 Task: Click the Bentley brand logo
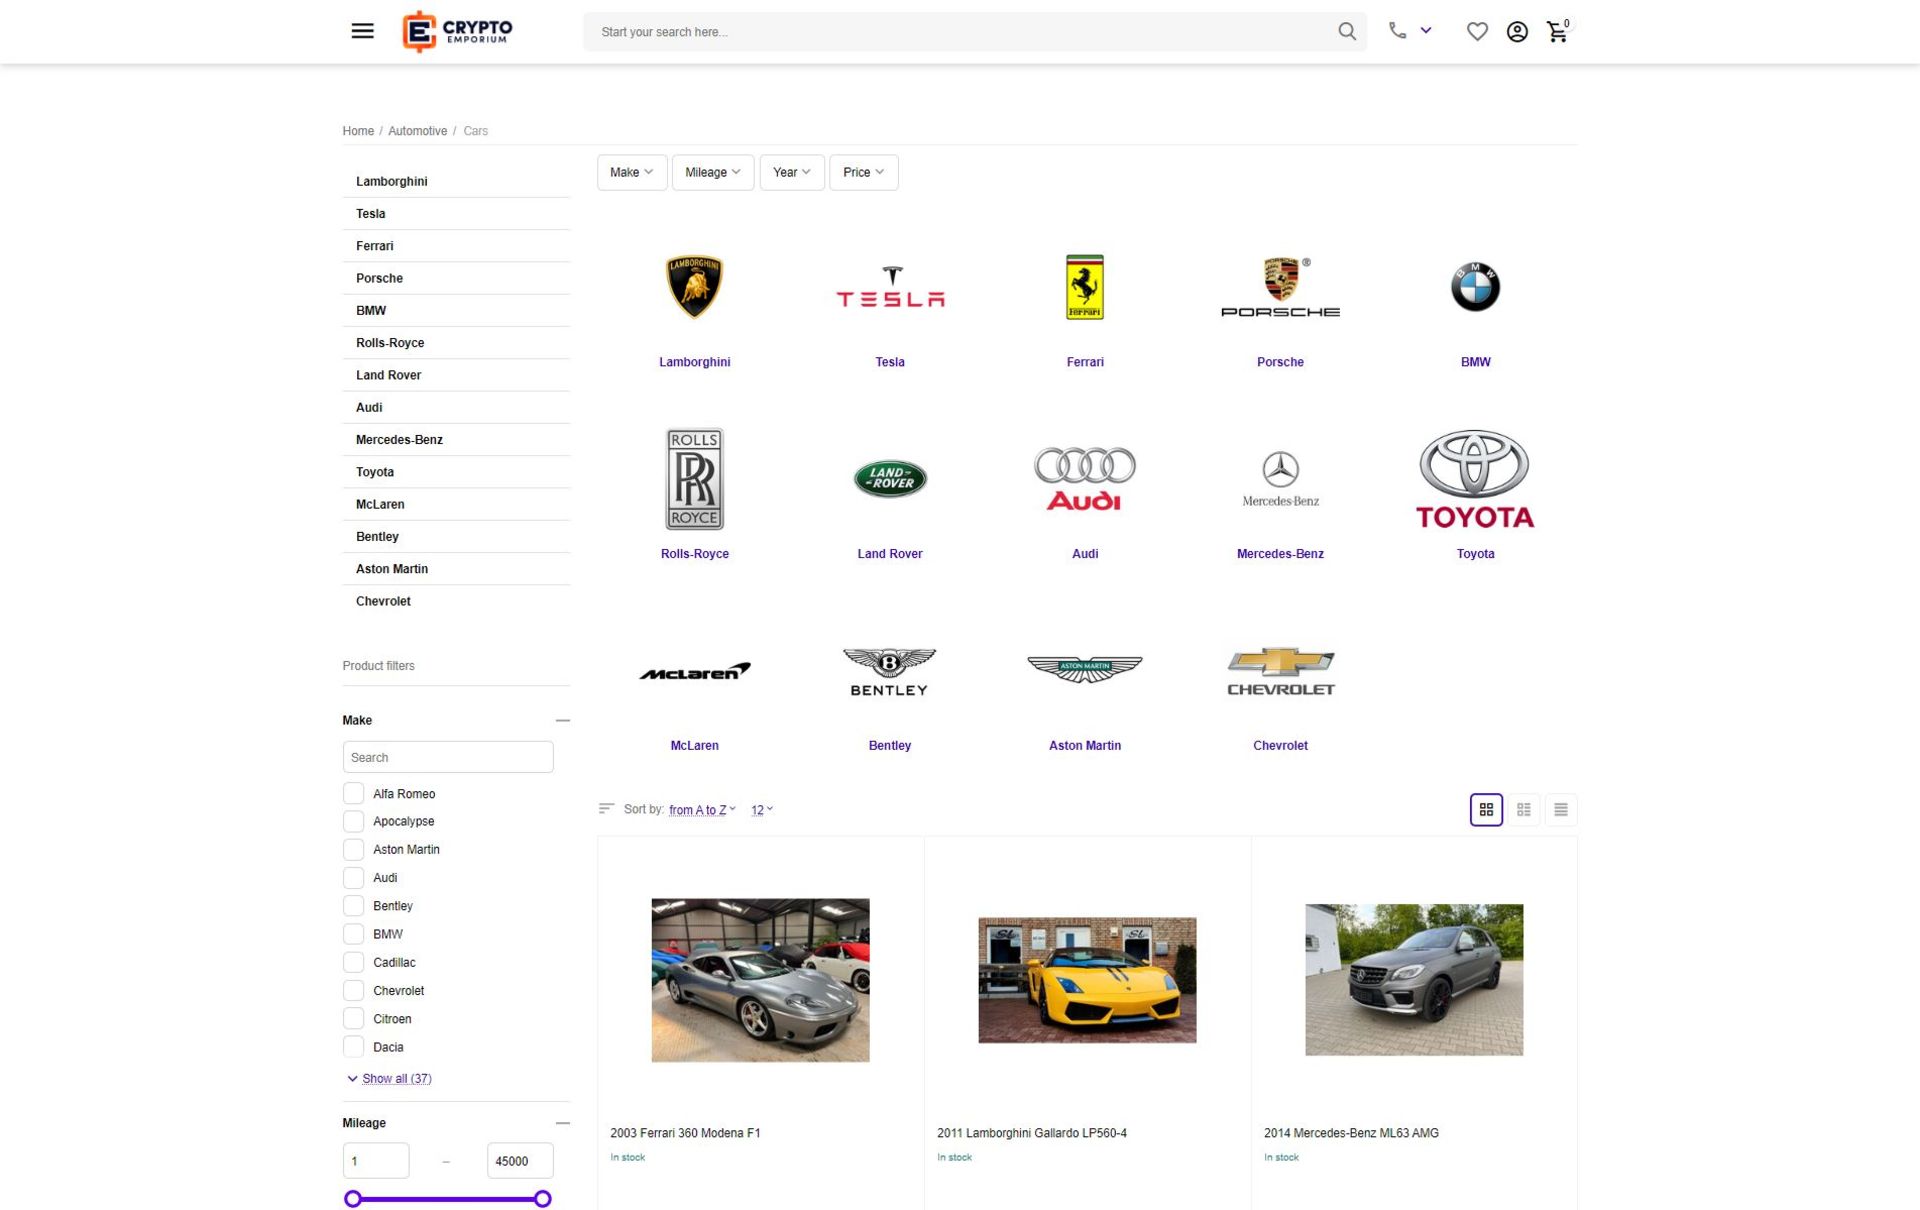click(890, 671)
